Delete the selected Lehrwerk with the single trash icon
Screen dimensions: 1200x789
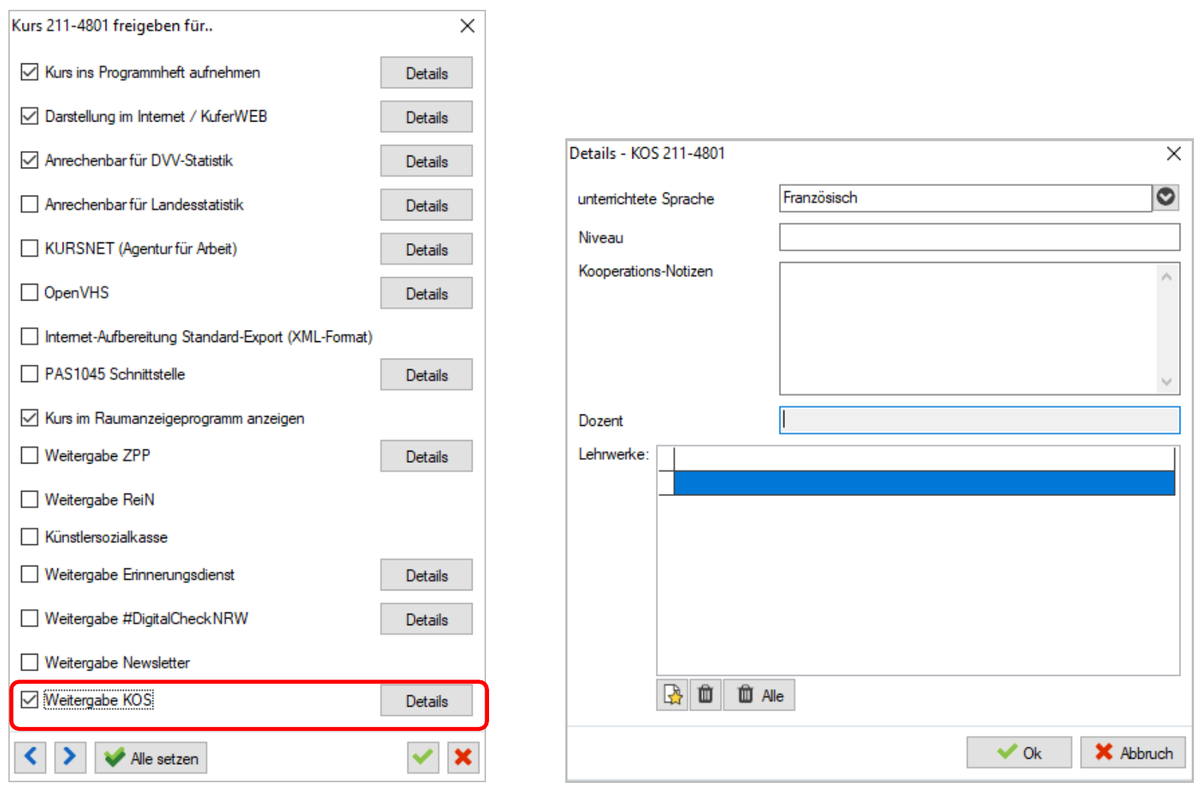click(x=705, y=695)
